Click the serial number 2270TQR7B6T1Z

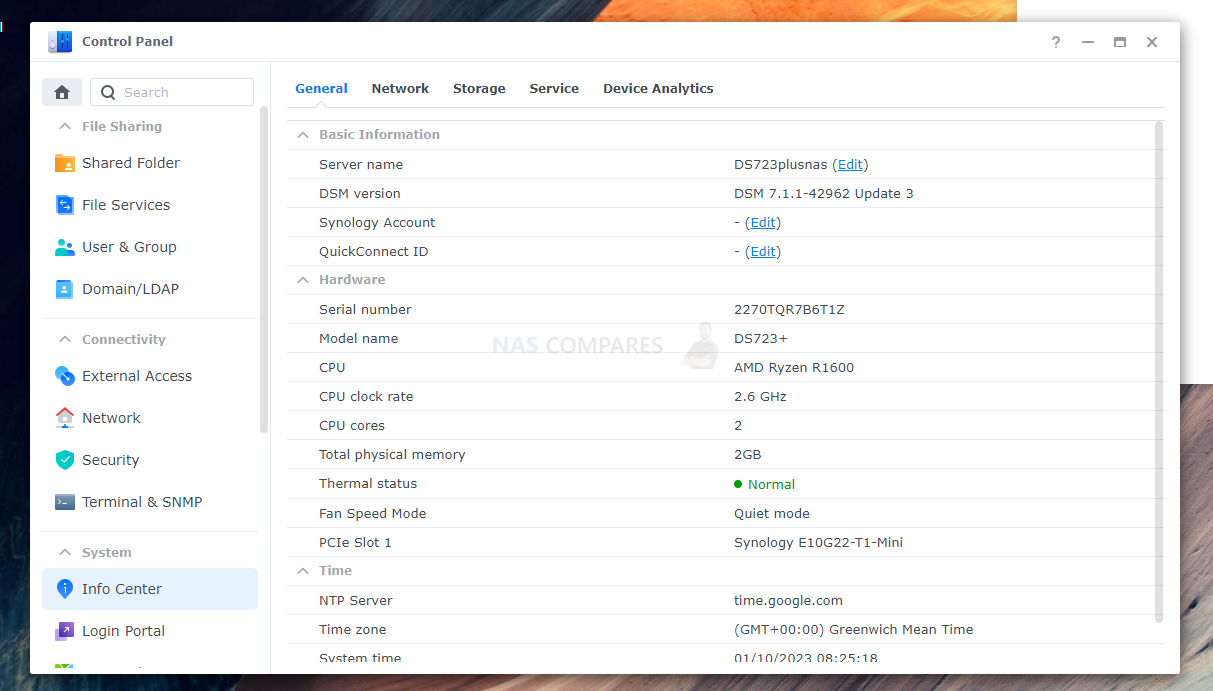[789, 309]
